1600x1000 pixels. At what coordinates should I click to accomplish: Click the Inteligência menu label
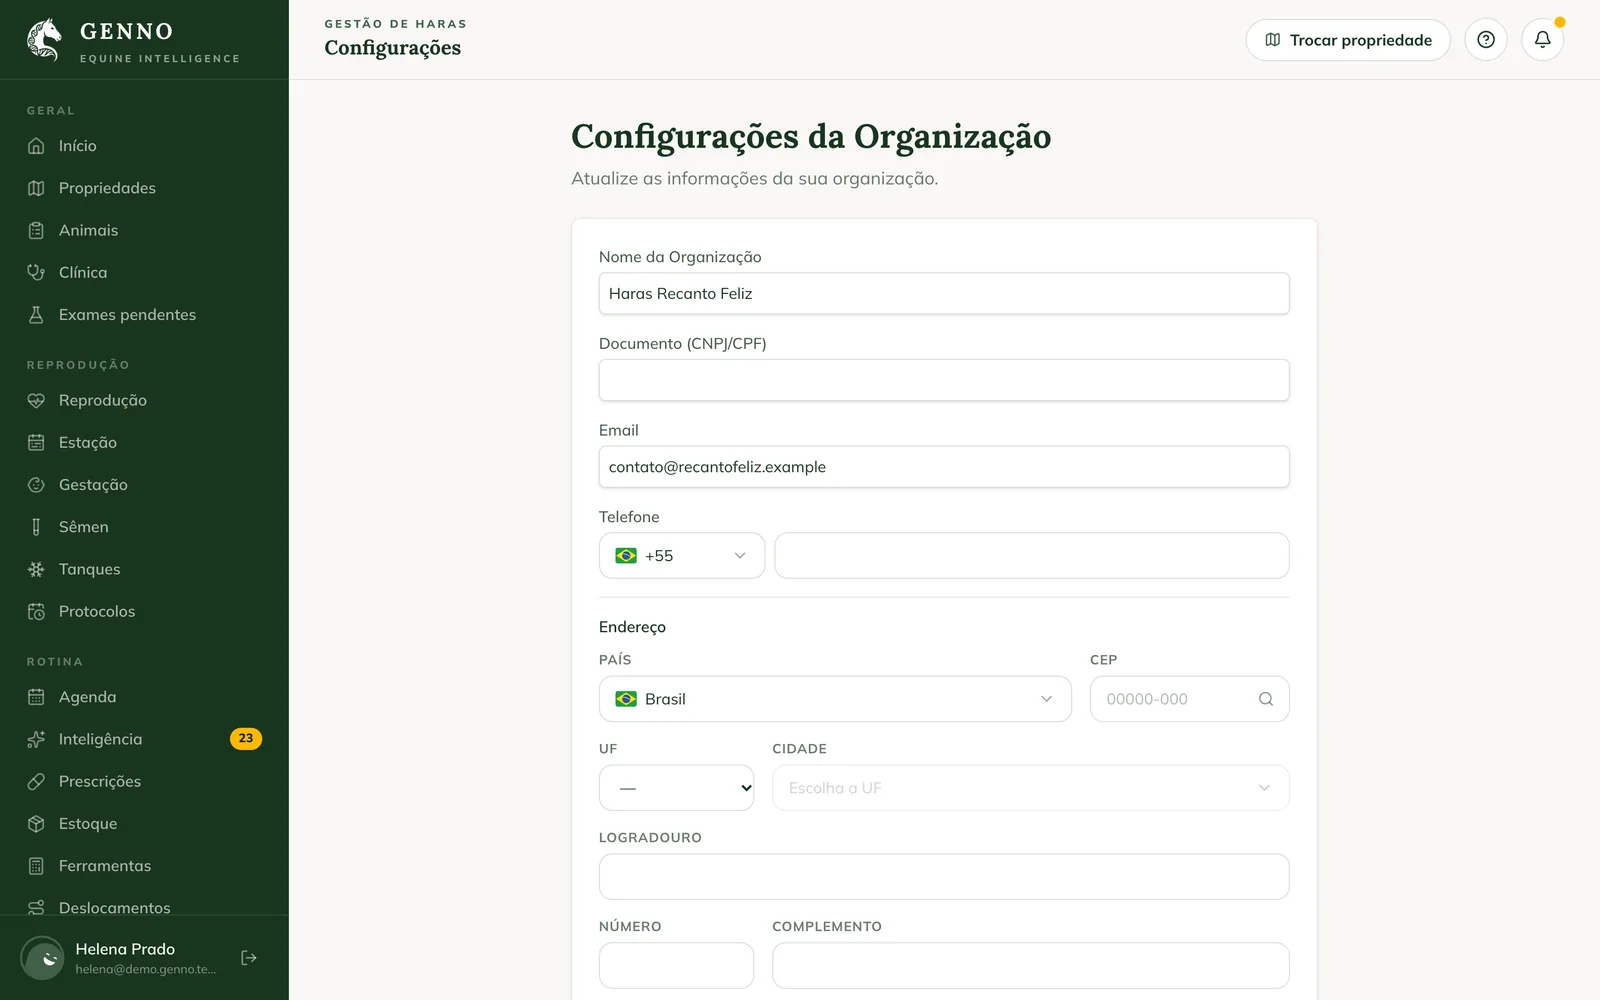(x=100, y=739)
